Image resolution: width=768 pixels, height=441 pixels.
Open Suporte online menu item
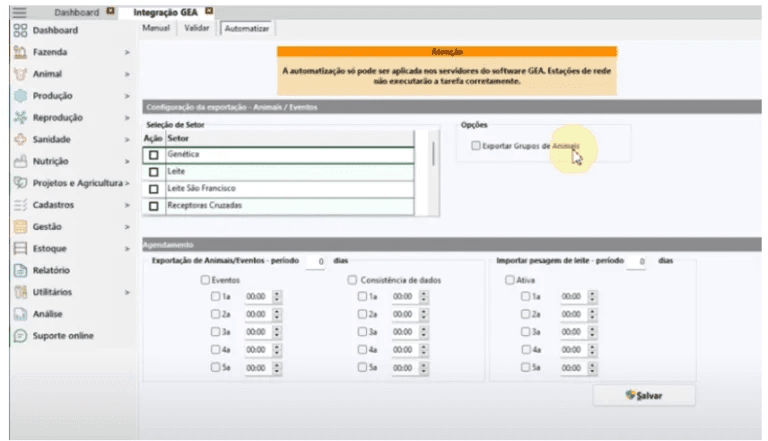(63, 336)
